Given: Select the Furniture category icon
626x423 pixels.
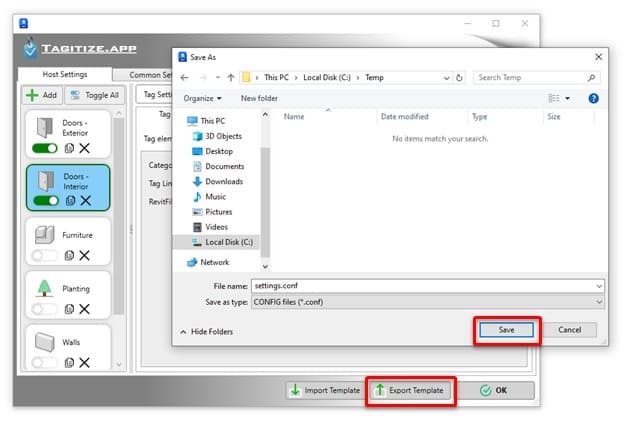Looking at the screenshot, I should 44,235.
